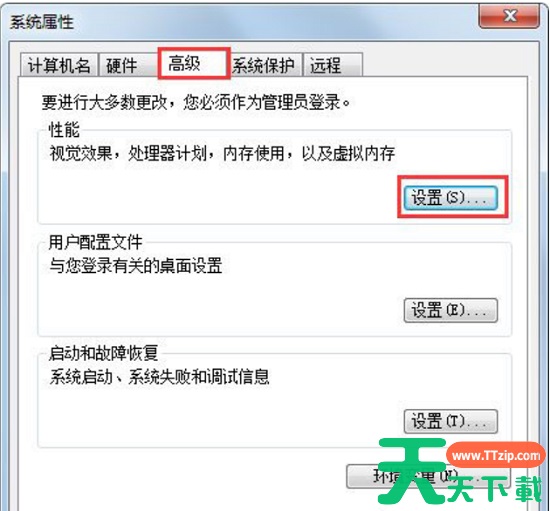Click the www.TTzip.com orange badge
This screenshot has height=511, width=550.
(496, 455)
